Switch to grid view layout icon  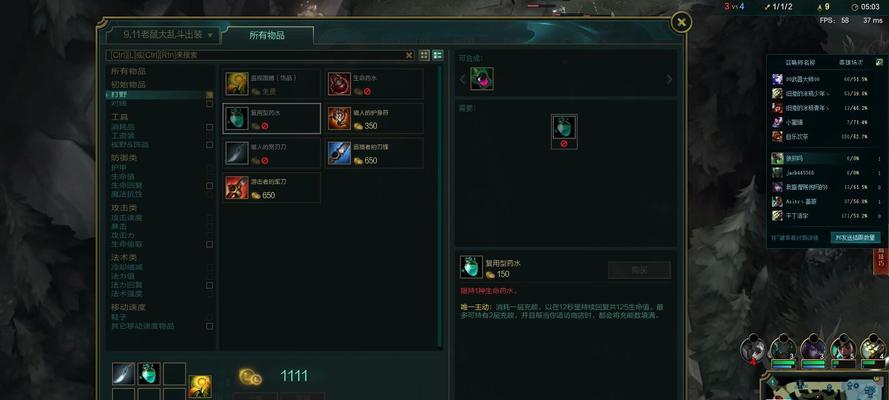click(424, 55)
